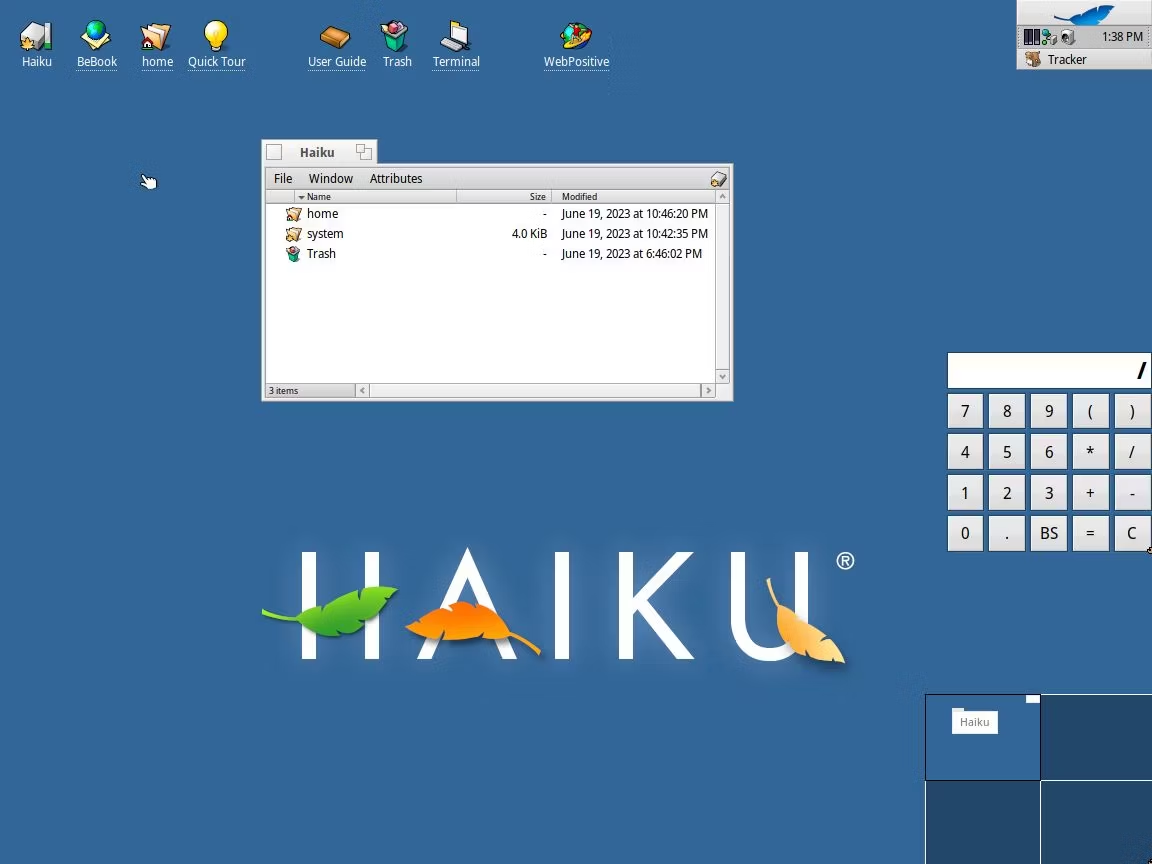
Task: Click the home modified date cell
Action: coord(635,214)
